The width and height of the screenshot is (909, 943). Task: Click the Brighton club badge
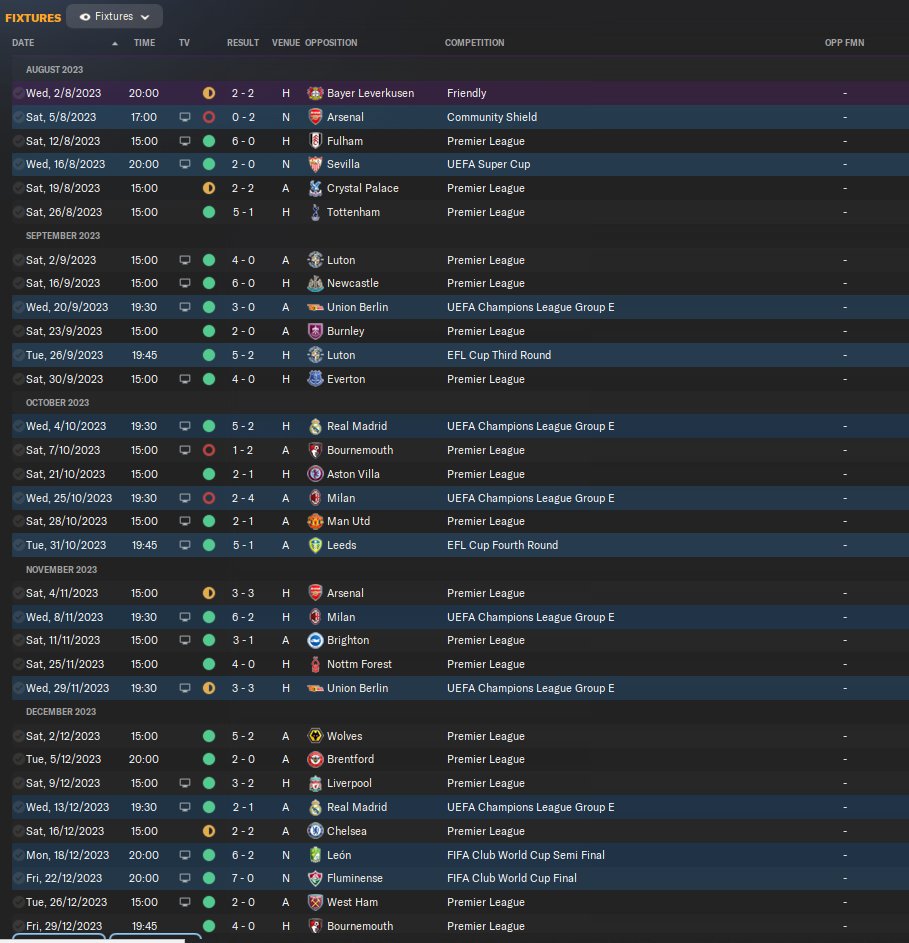315,640
